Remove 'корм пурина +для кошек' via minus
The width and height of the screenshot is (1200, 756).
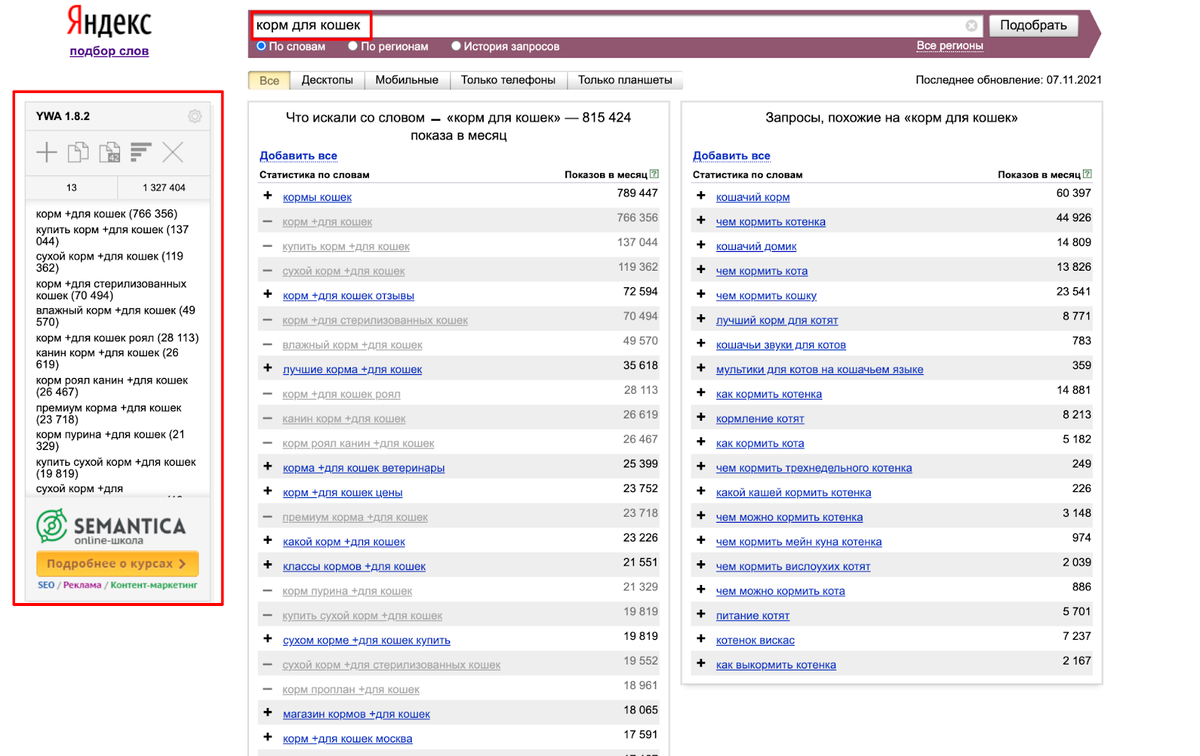tap(268, 590)
